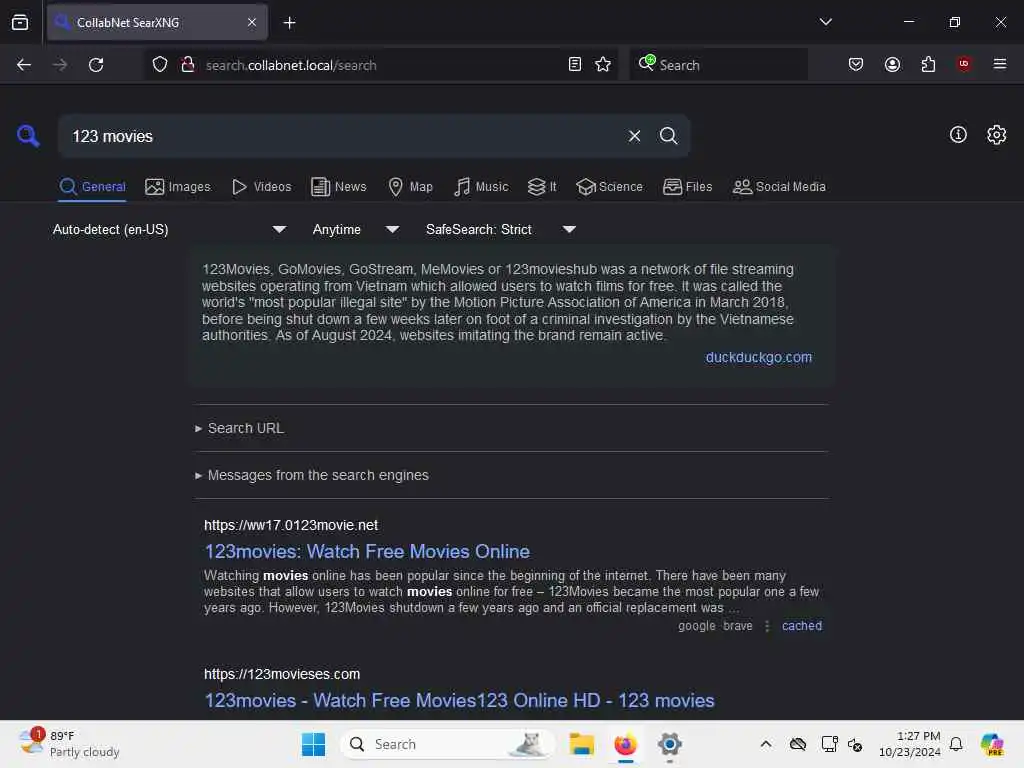Open new tab with plus icon
The width and height of the screenshot is (1024, 768).
point(289,23)
